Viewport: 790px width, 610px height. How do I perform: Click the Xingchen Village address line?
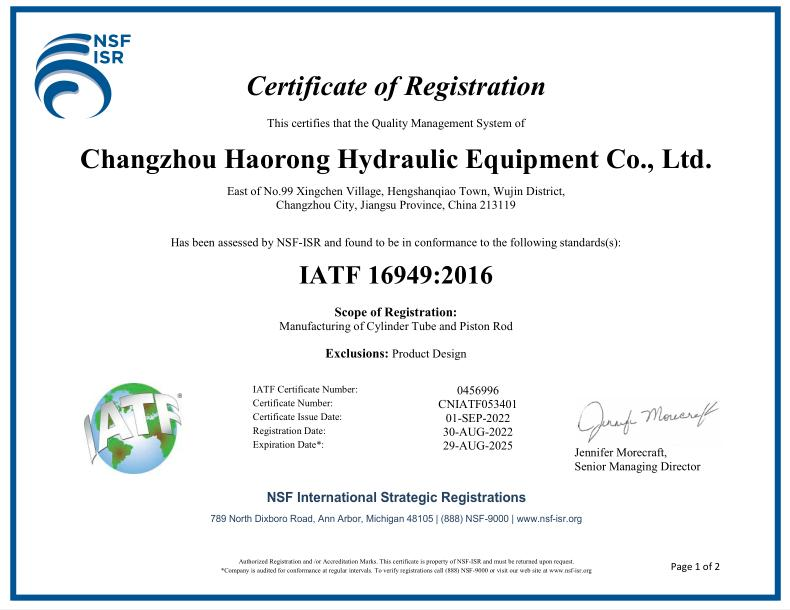pyautogui.click(x=395, y=191)
